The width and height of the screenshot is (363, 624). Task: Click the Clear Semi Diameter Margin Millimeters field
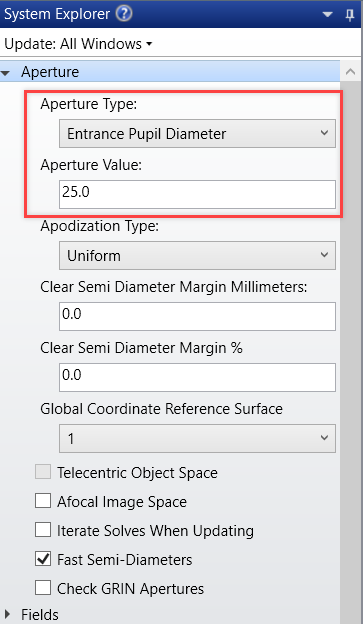[197, 316]
